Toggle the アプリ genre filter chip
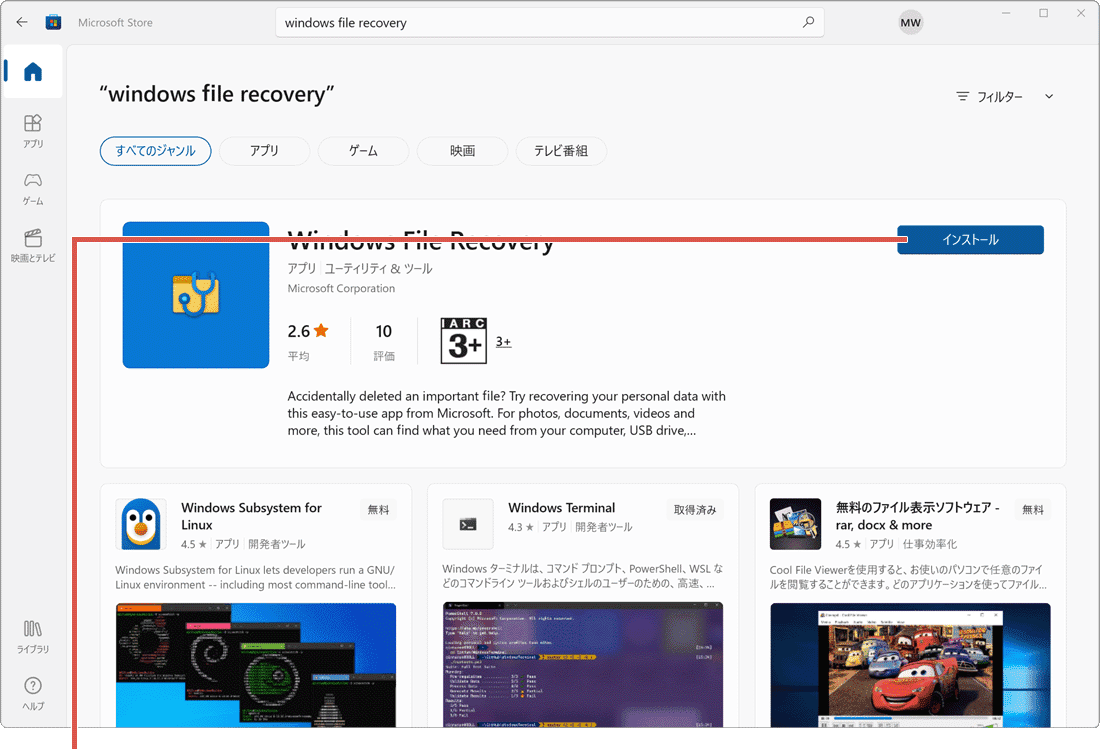 click(x=263, y=151)
